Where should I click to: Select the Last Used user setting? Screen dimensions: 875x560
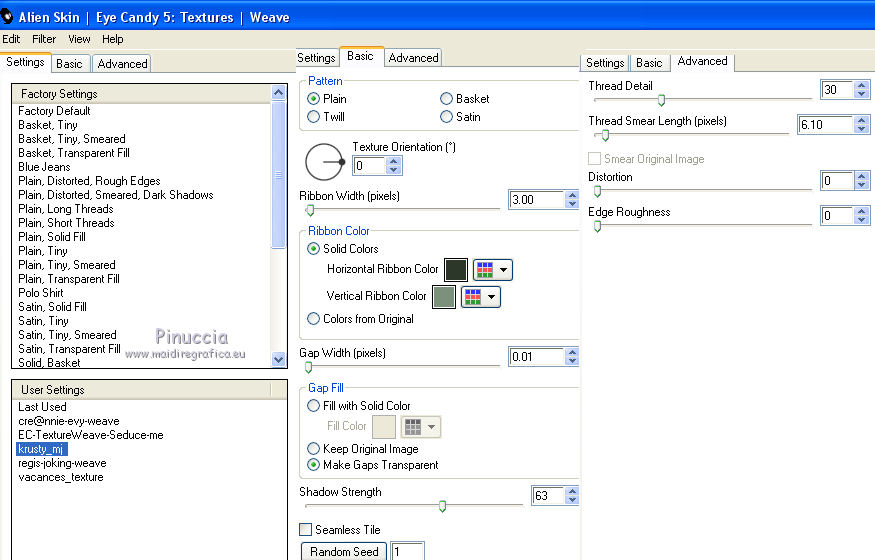[42, 407]
